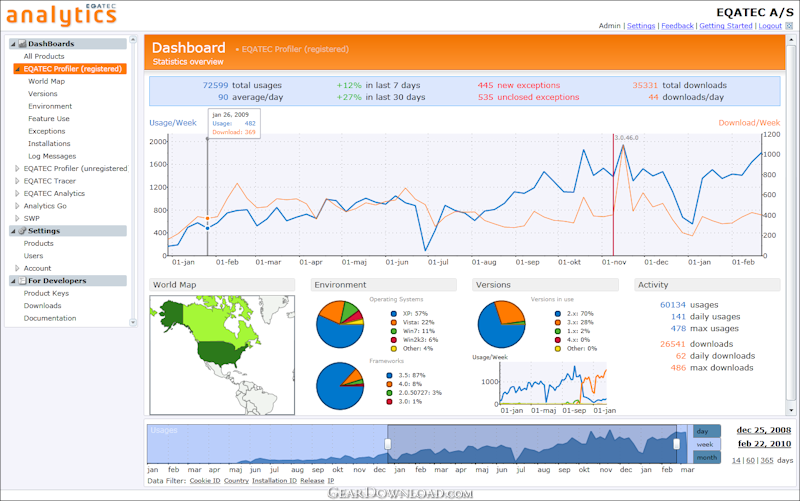
Task: Open All Products dashboard
Action: pos(44,56)
